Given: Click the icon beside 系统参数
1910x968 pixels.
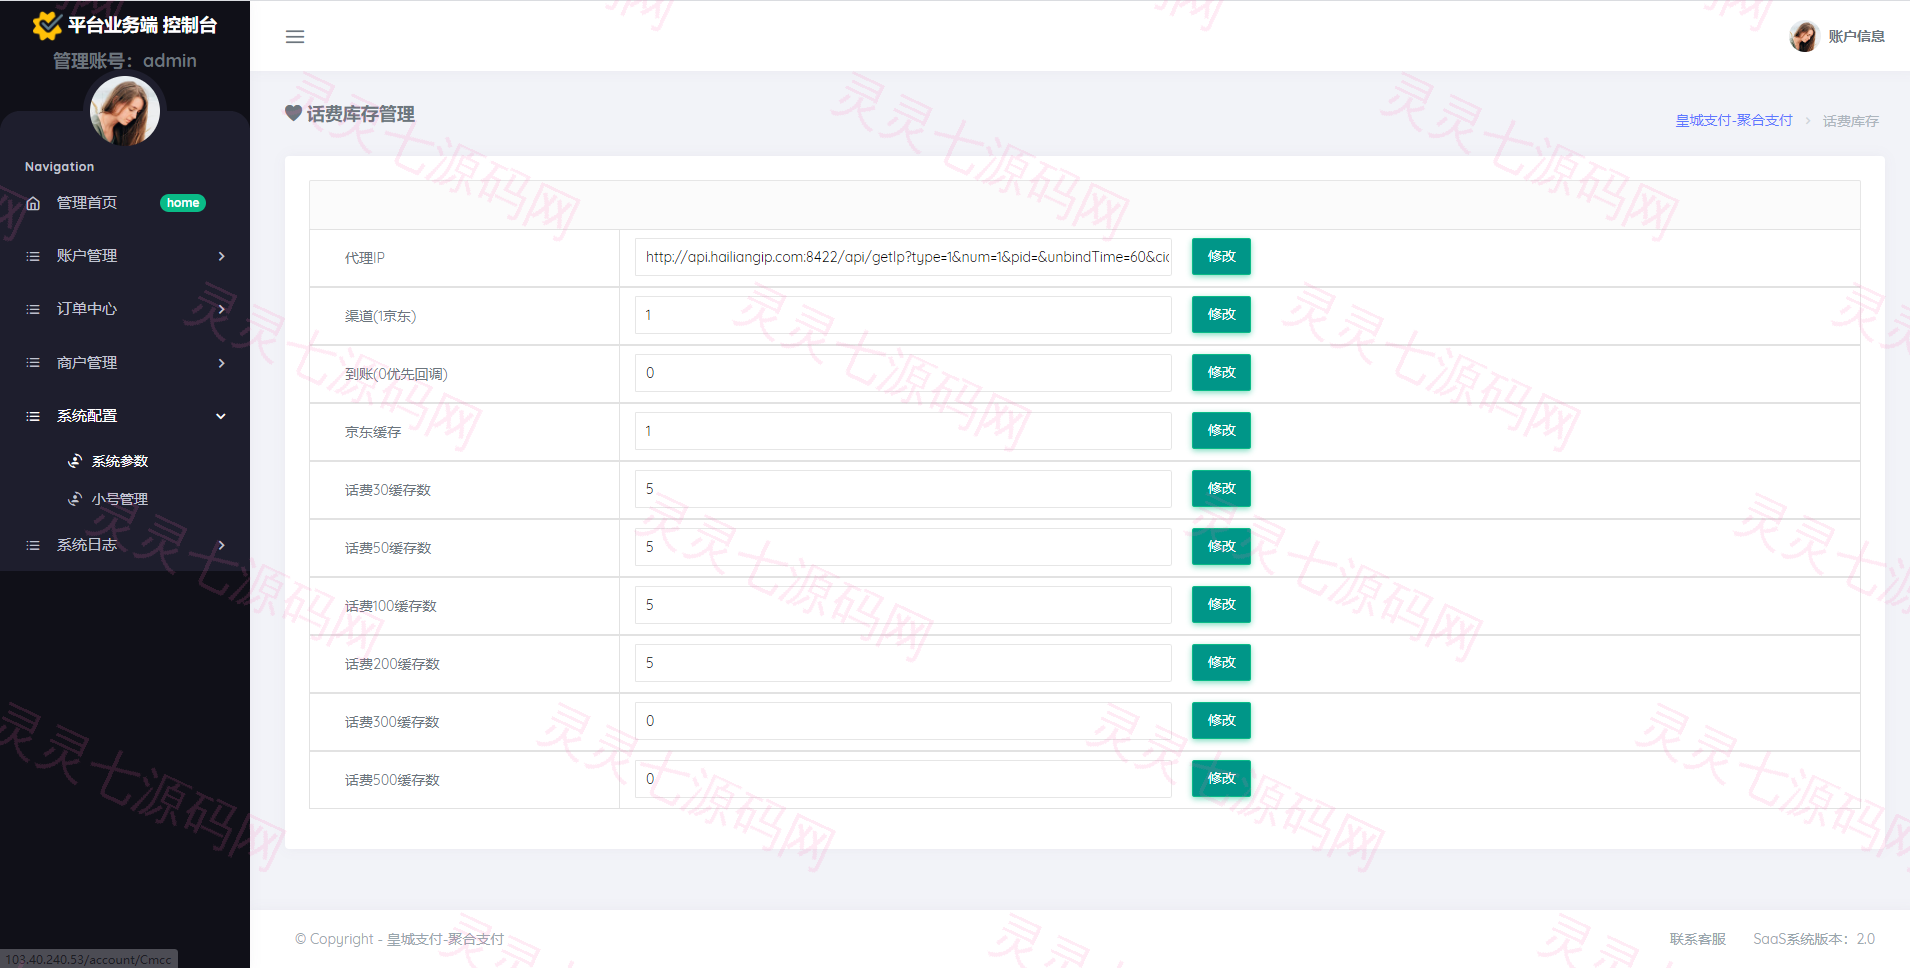Looking at the screenshot, I should tap(75, 461).
